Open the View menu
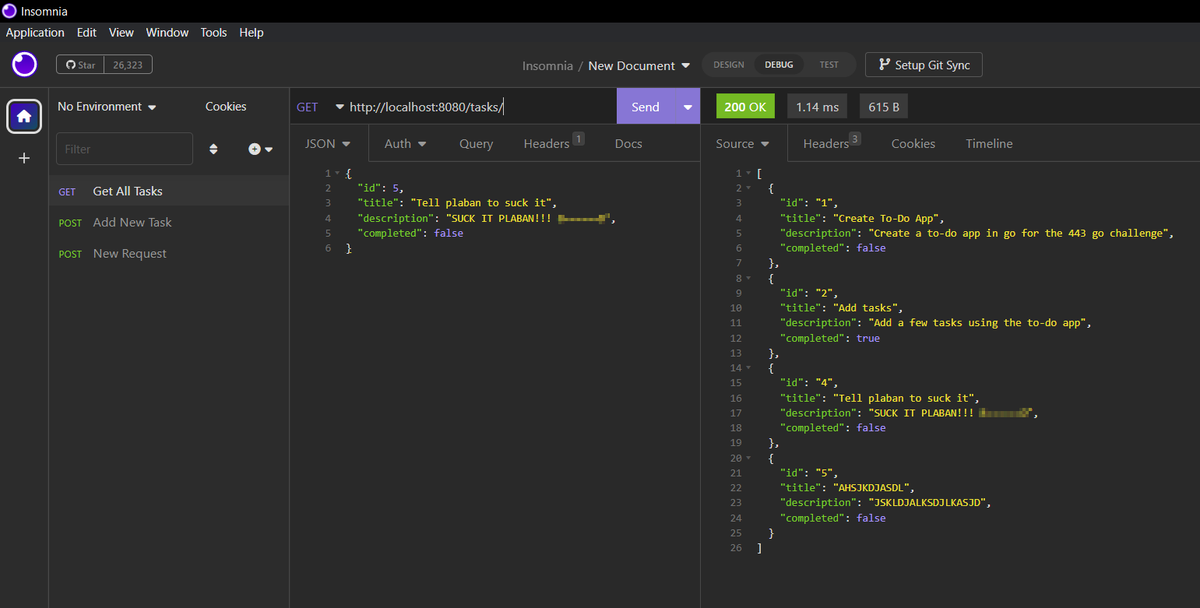The image size is (1200, 608). click(x=121, y=32)
